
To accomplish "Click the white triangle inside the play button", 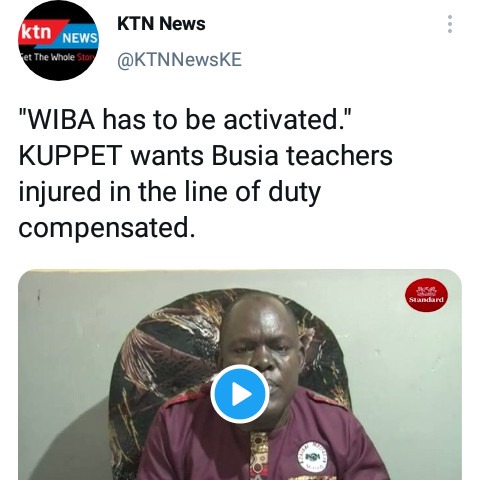I will (x=242, y=394).
